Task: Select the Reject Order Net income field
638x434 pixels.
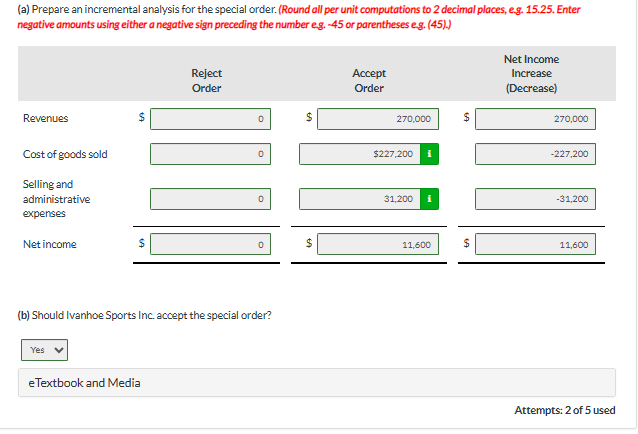Action: point(210,244)
